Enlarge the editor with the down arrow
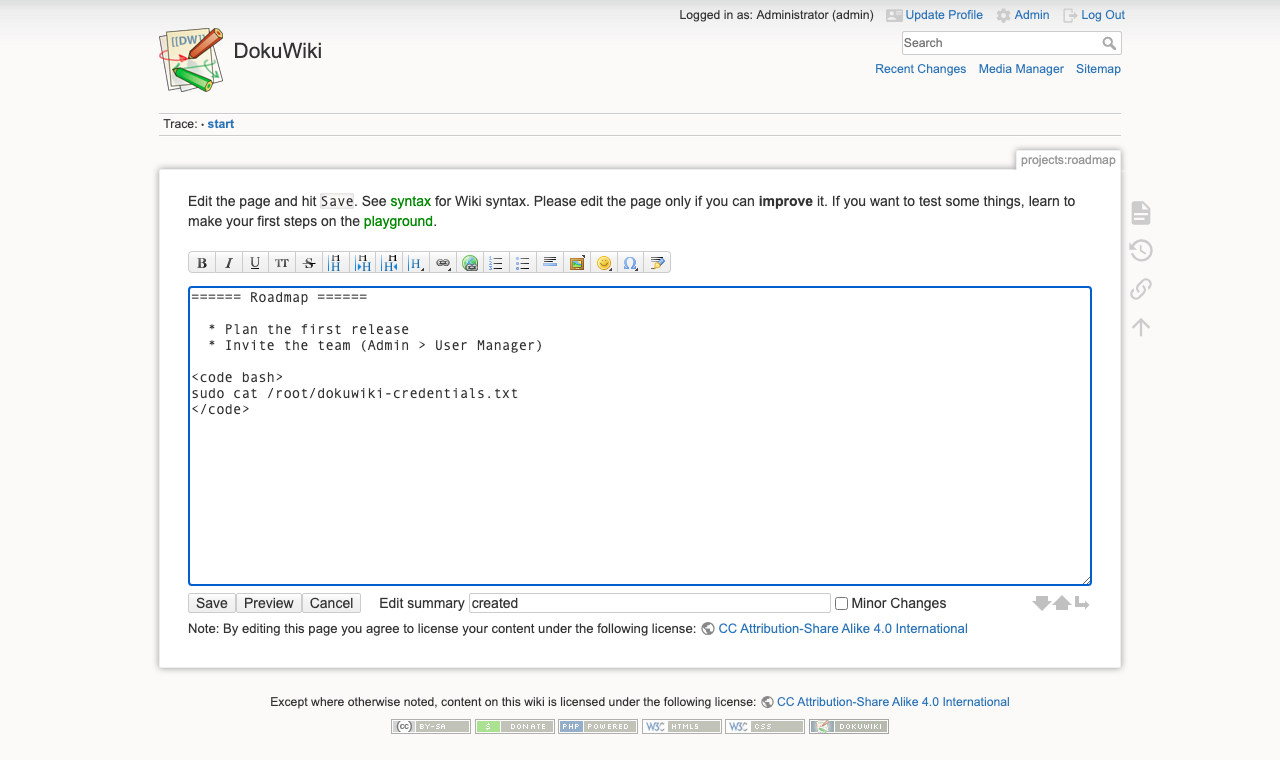The image size is (1280, 760). click(1041, 603)
